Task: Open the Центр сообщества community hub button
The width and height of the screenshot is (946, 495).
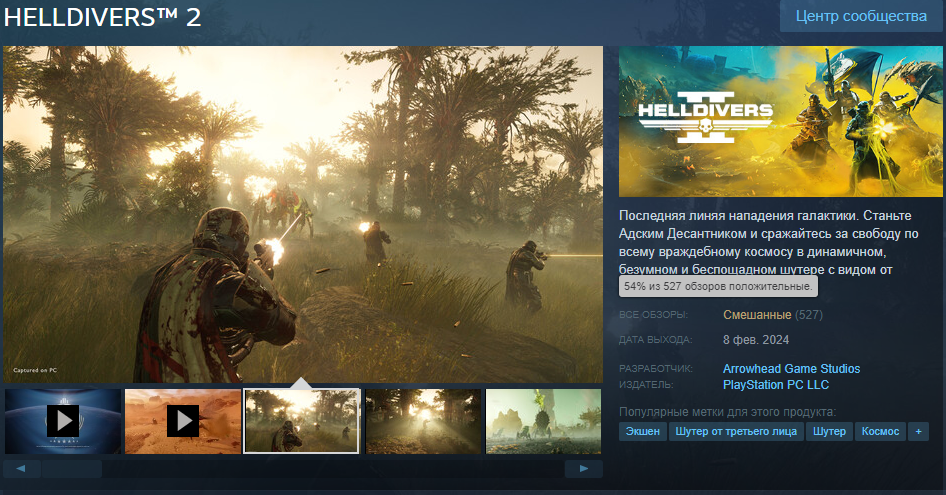Action: click(861, 16)
